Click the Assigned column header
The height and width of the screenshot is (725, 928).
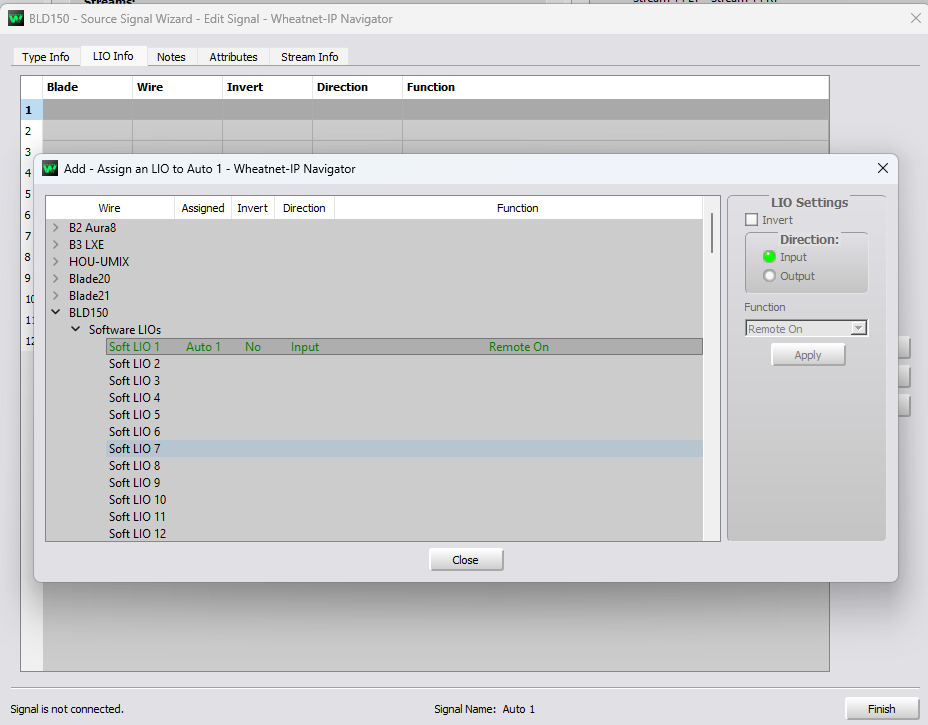click(203, 208)
